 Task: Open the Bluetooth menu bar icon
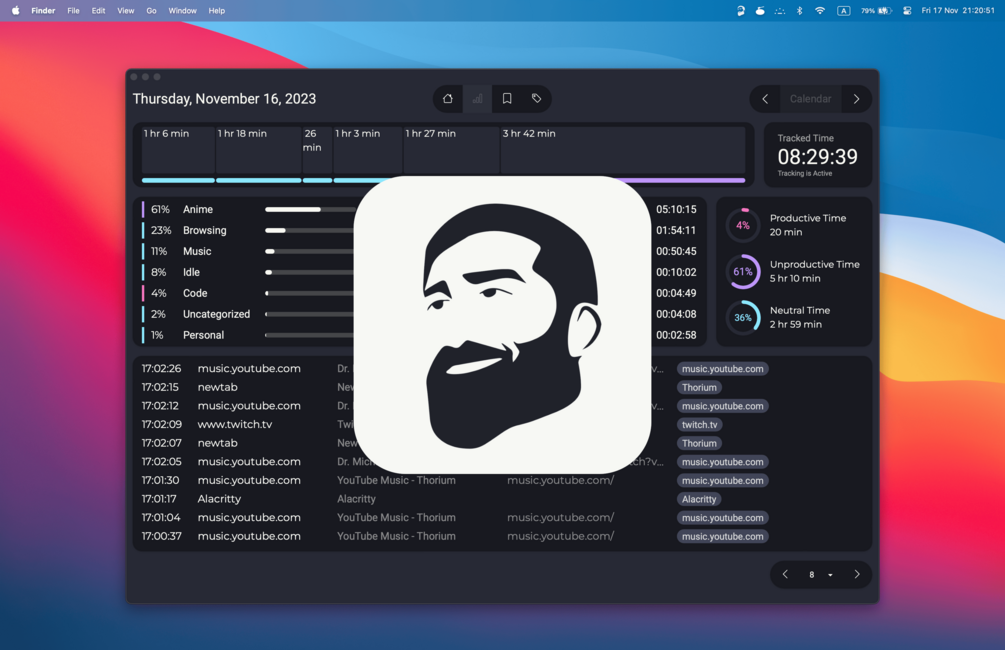800,10
